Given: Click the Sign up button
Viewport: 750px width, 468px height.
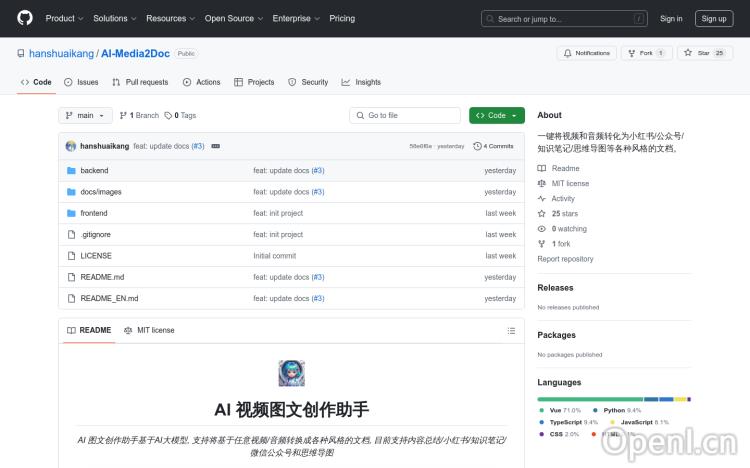Looking at the screenshot, I should [714, 19].
